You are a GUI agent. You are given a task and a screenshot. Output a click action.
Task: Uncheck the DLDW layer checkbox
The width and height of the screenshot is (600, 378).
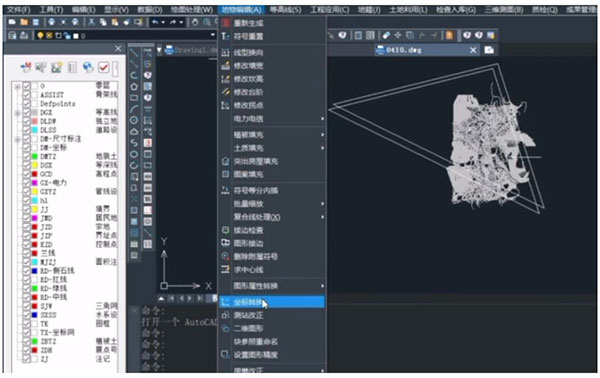click(26, 121)
